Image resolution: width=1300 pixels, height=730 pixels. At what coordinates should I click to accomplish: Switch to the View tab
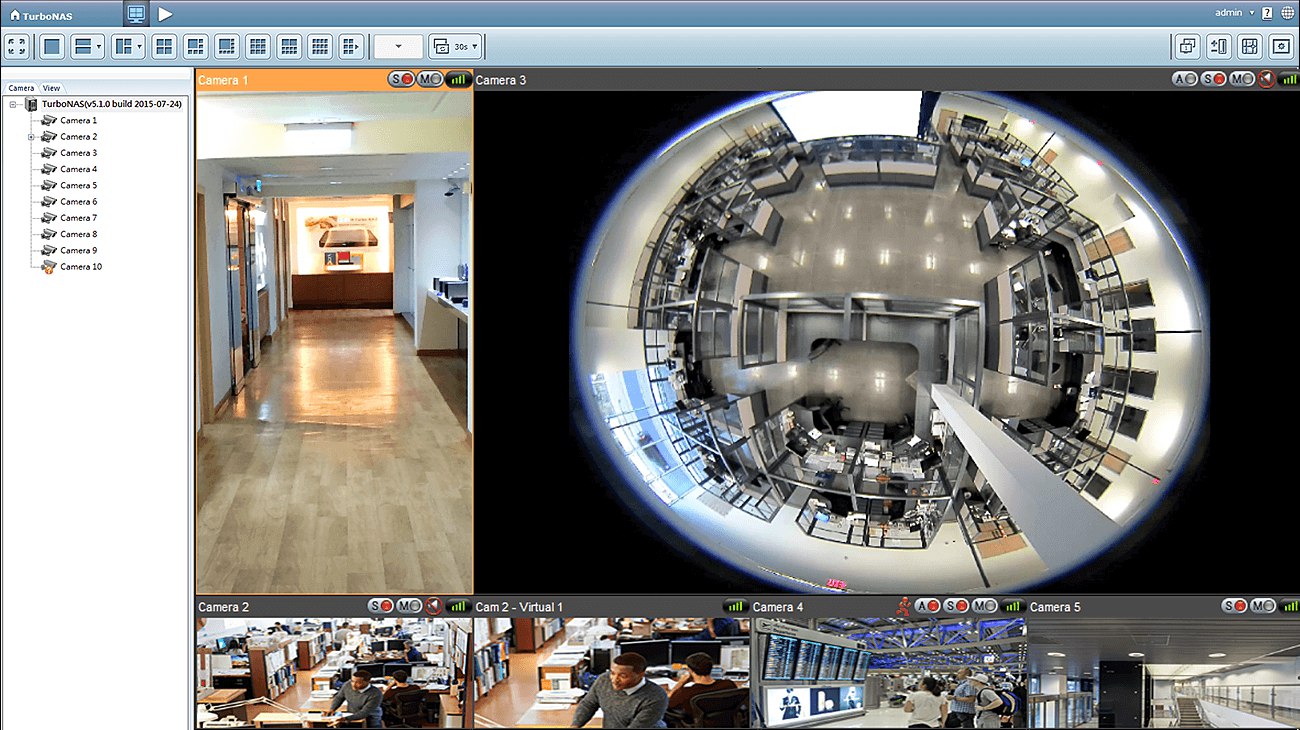[x=51, y=88]
